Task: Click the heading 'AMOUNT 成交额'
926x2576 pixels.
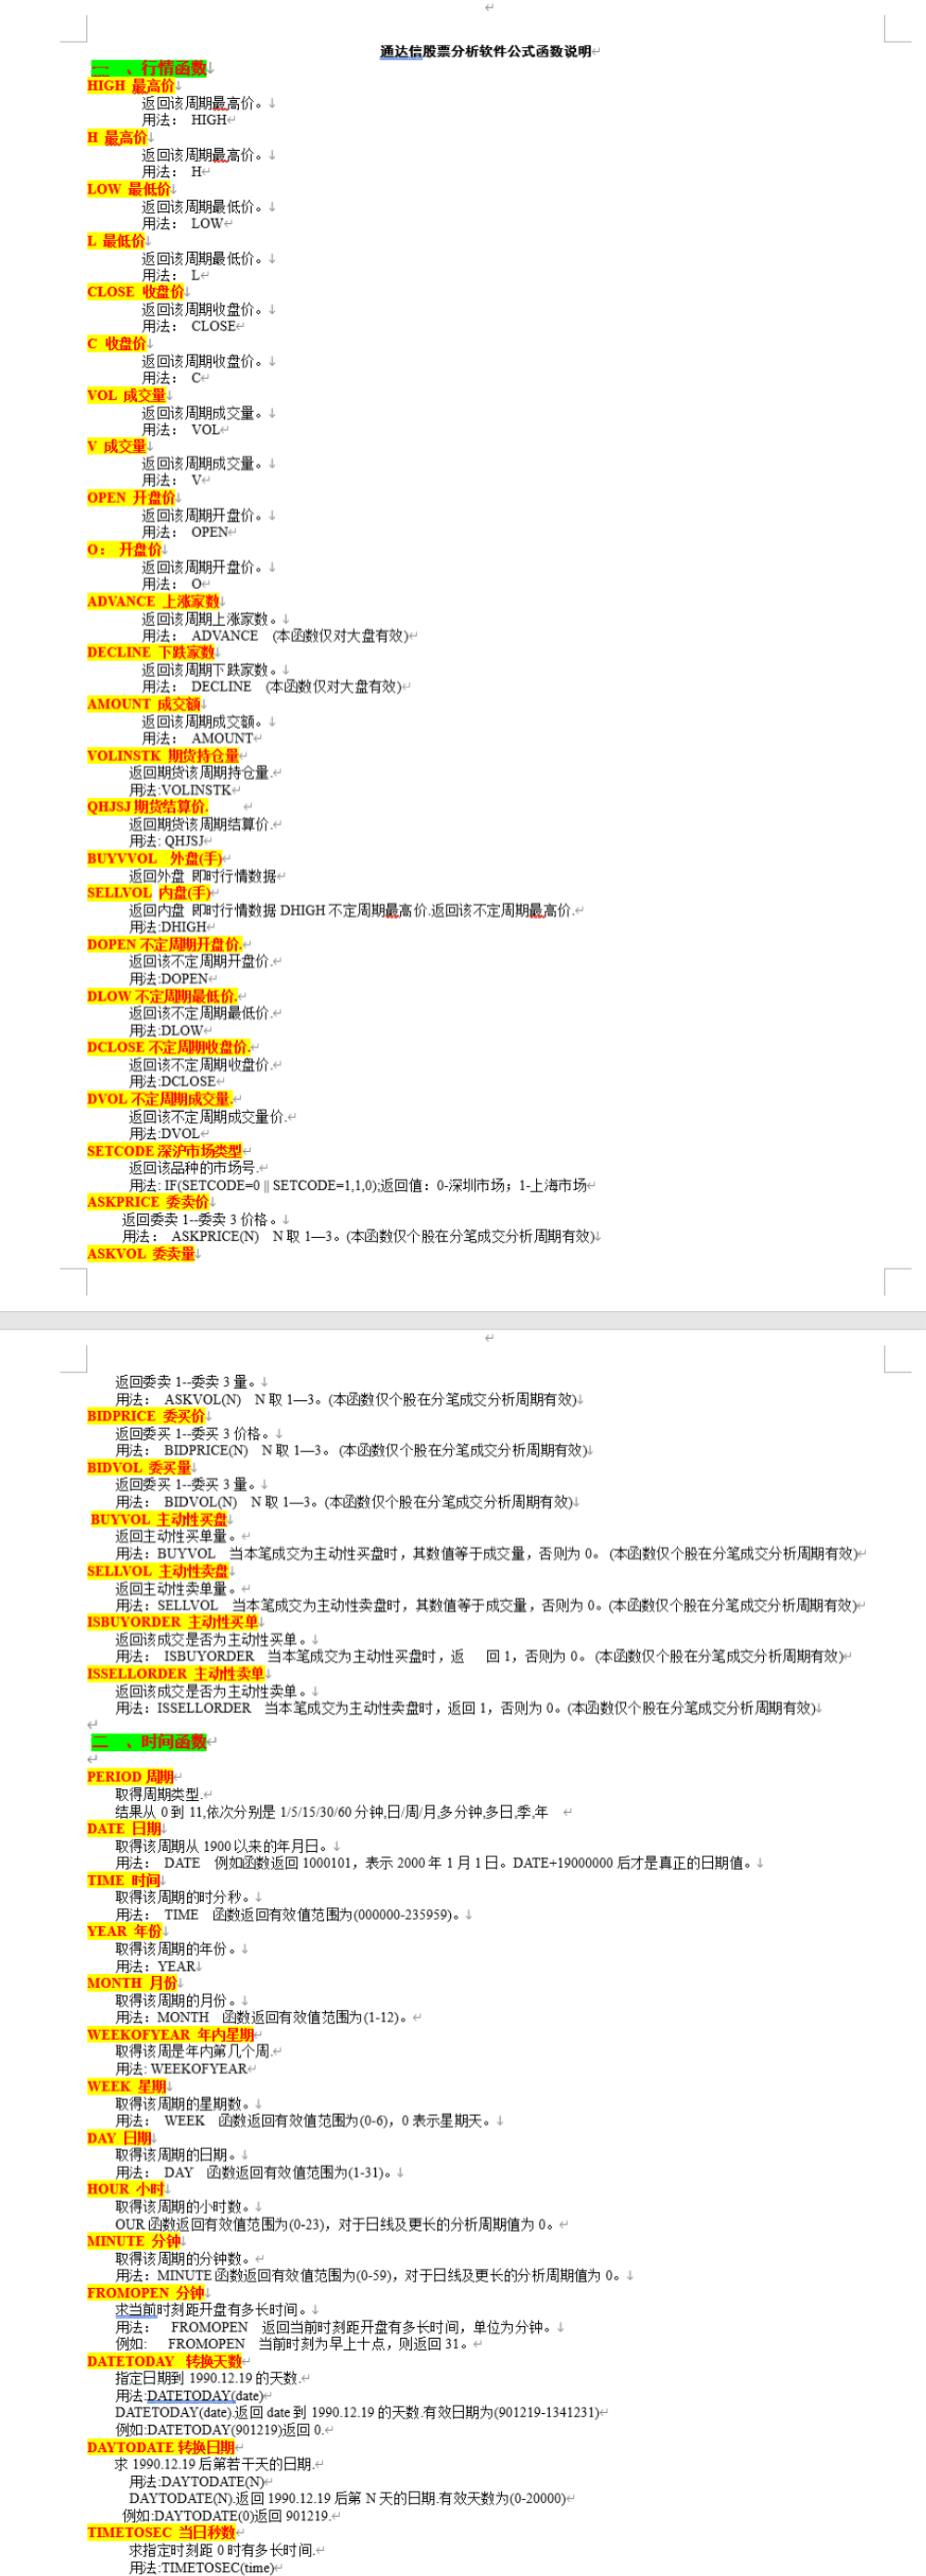Action: tap(144, 704)
